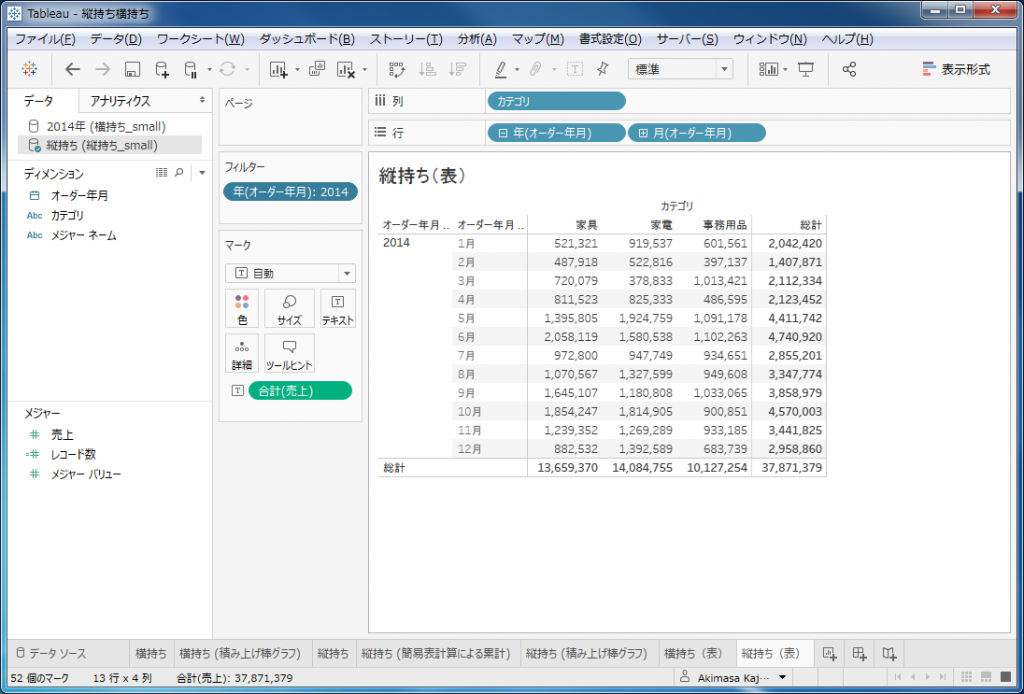Click the Add new data source icon
The width and height of the screenshot is (1024, 694).
161,69
